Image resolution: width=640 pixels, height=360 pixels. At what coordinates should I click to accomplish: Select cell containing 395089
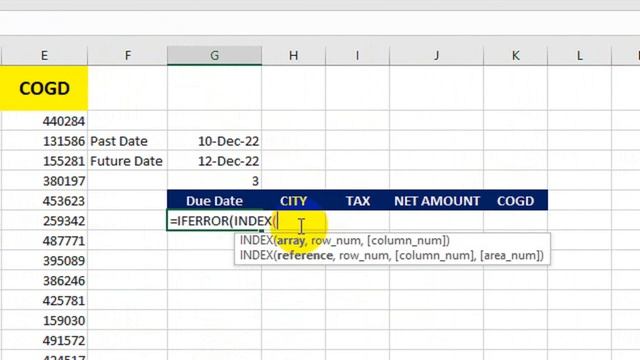click(x=44, y=261)
